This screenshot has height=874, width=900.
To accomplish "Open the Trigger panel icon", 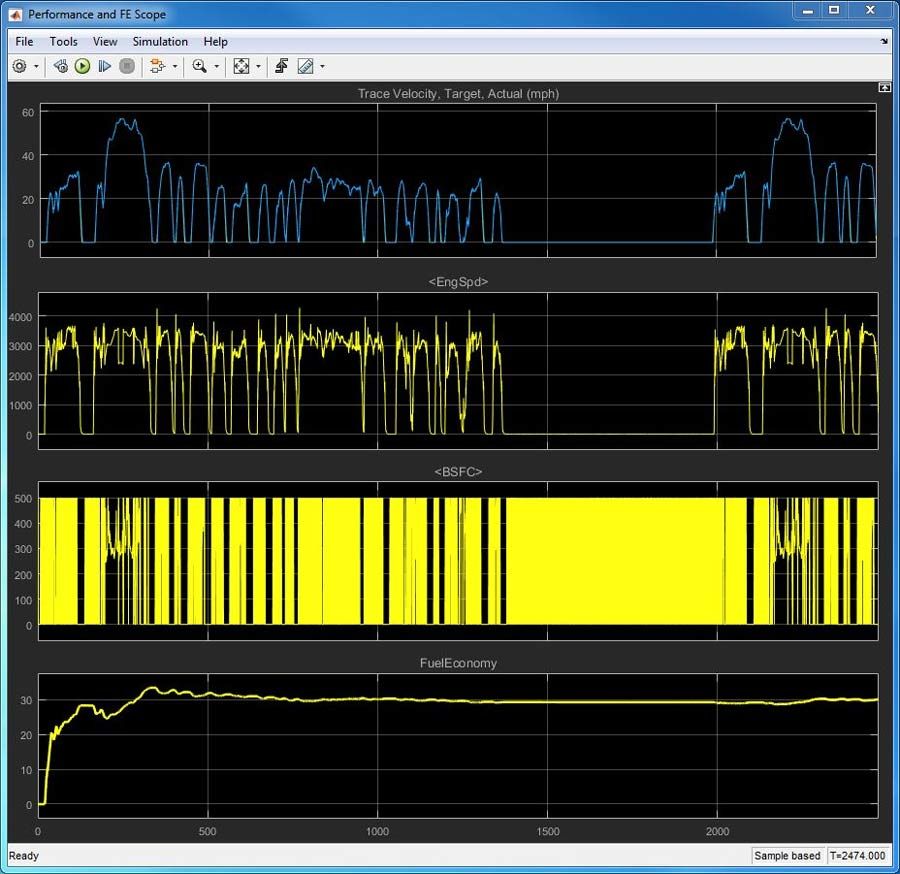I will click(x=283, y=66).
